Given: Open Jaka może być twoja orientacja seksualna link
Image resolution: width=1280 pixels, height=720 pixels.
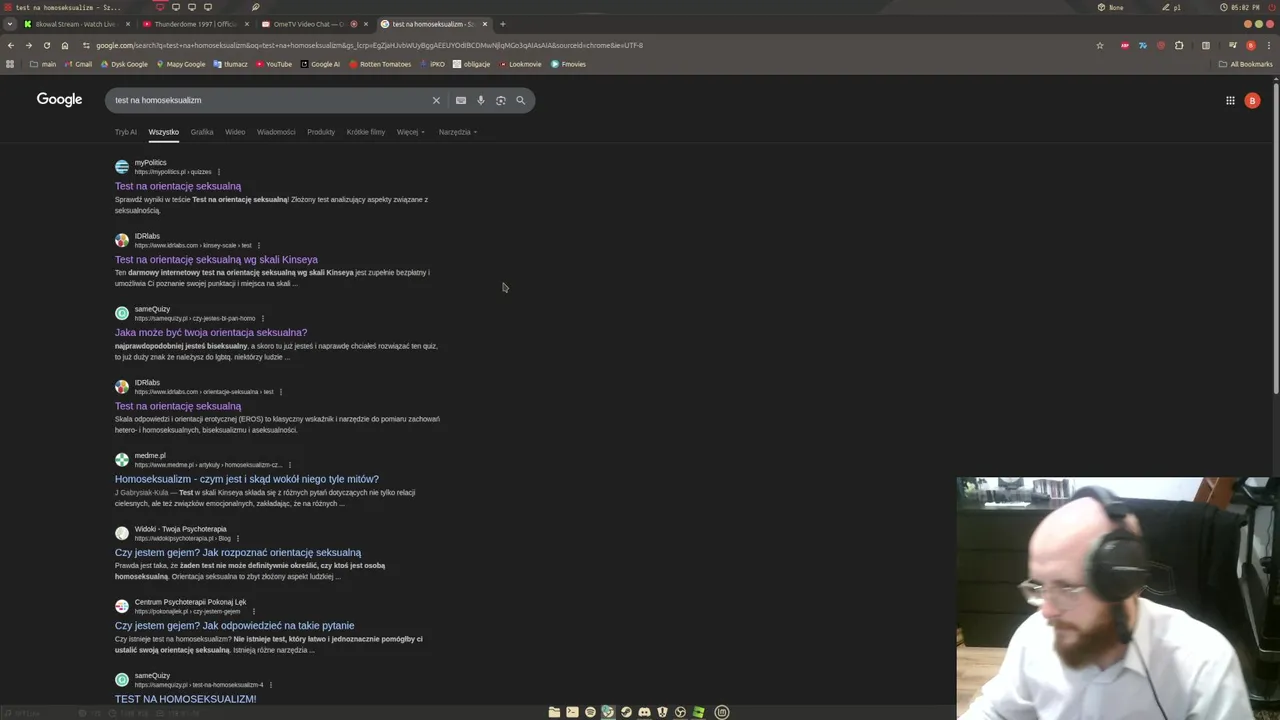Looking at the screenshot, I should point(211,332).
